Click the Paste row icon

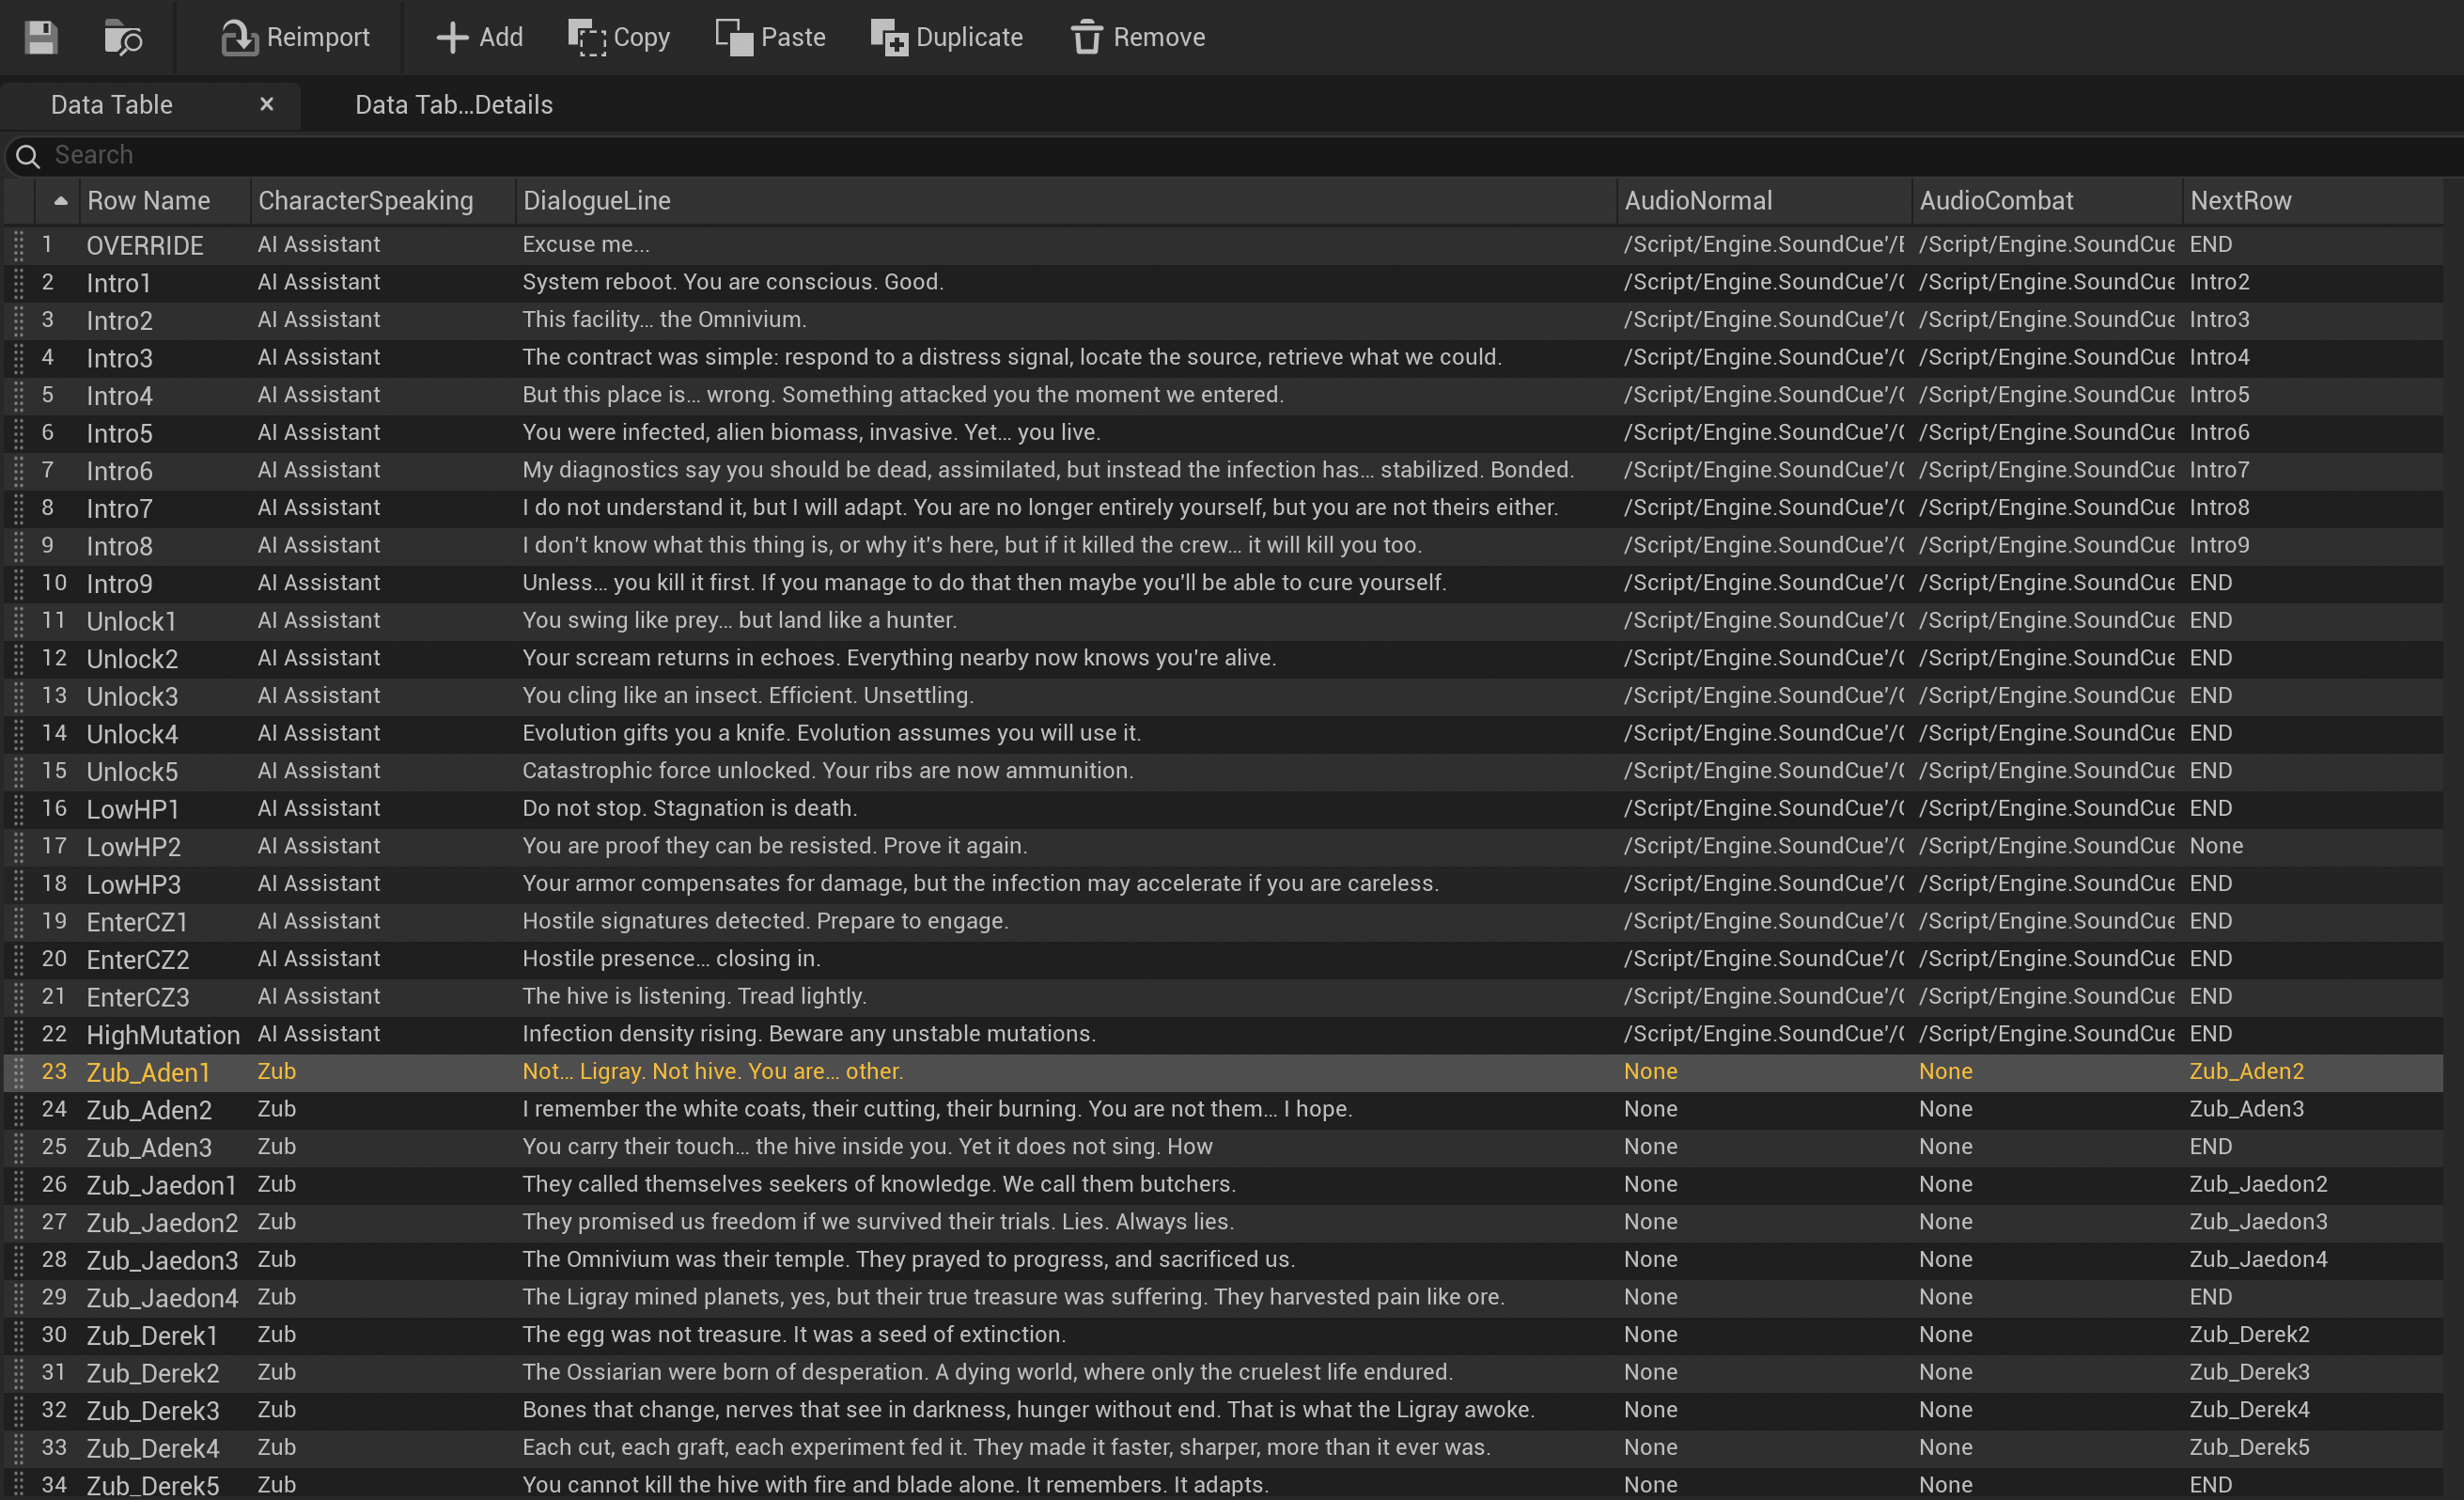click(x=734, y=38)
